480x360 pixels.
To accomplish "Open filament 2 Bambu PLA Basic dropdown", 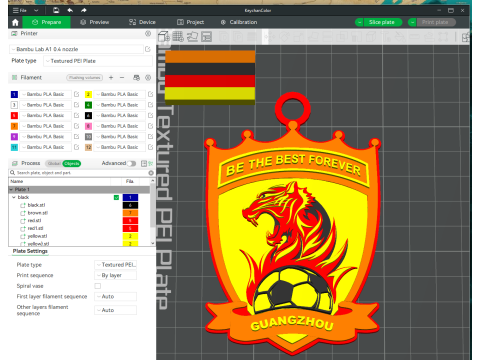I will pyautogui.click(x=120, y=94).
